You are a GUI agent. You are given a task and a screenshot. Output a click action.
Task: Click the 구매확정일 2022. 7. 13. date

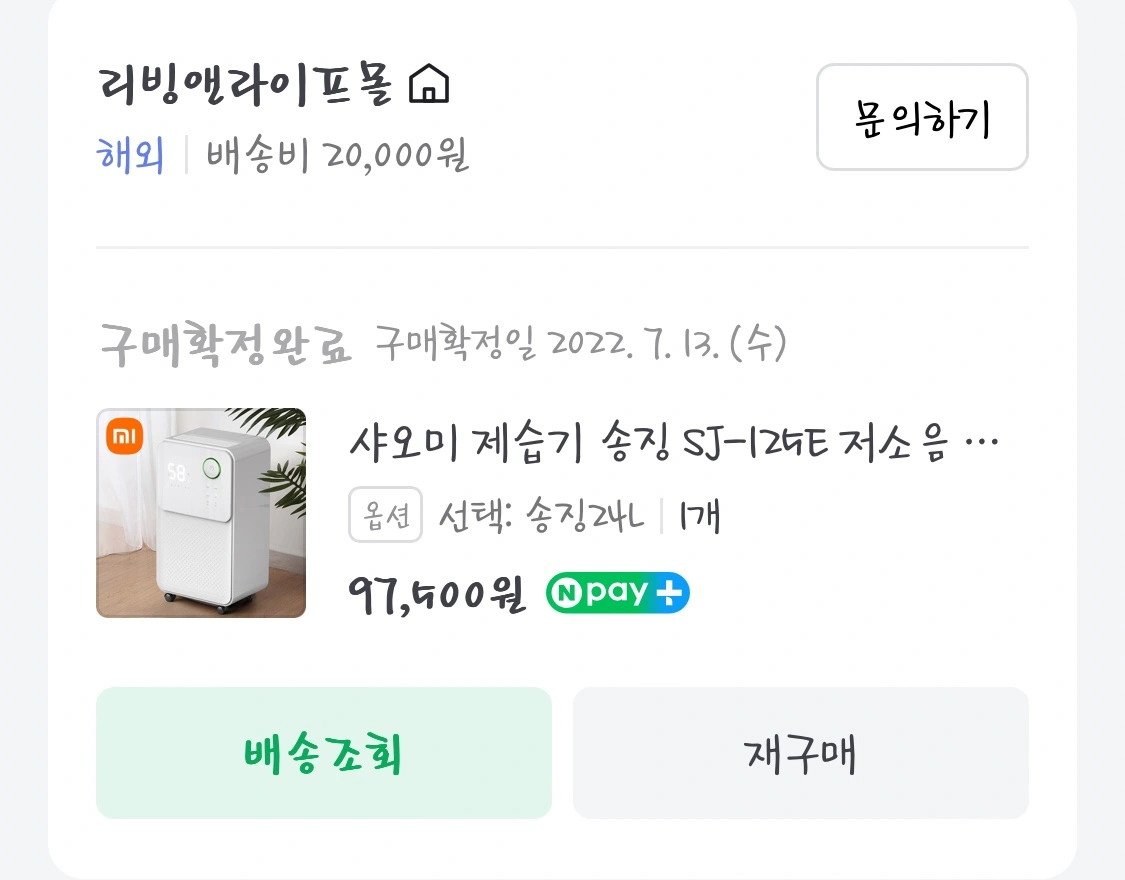[581, 345]
